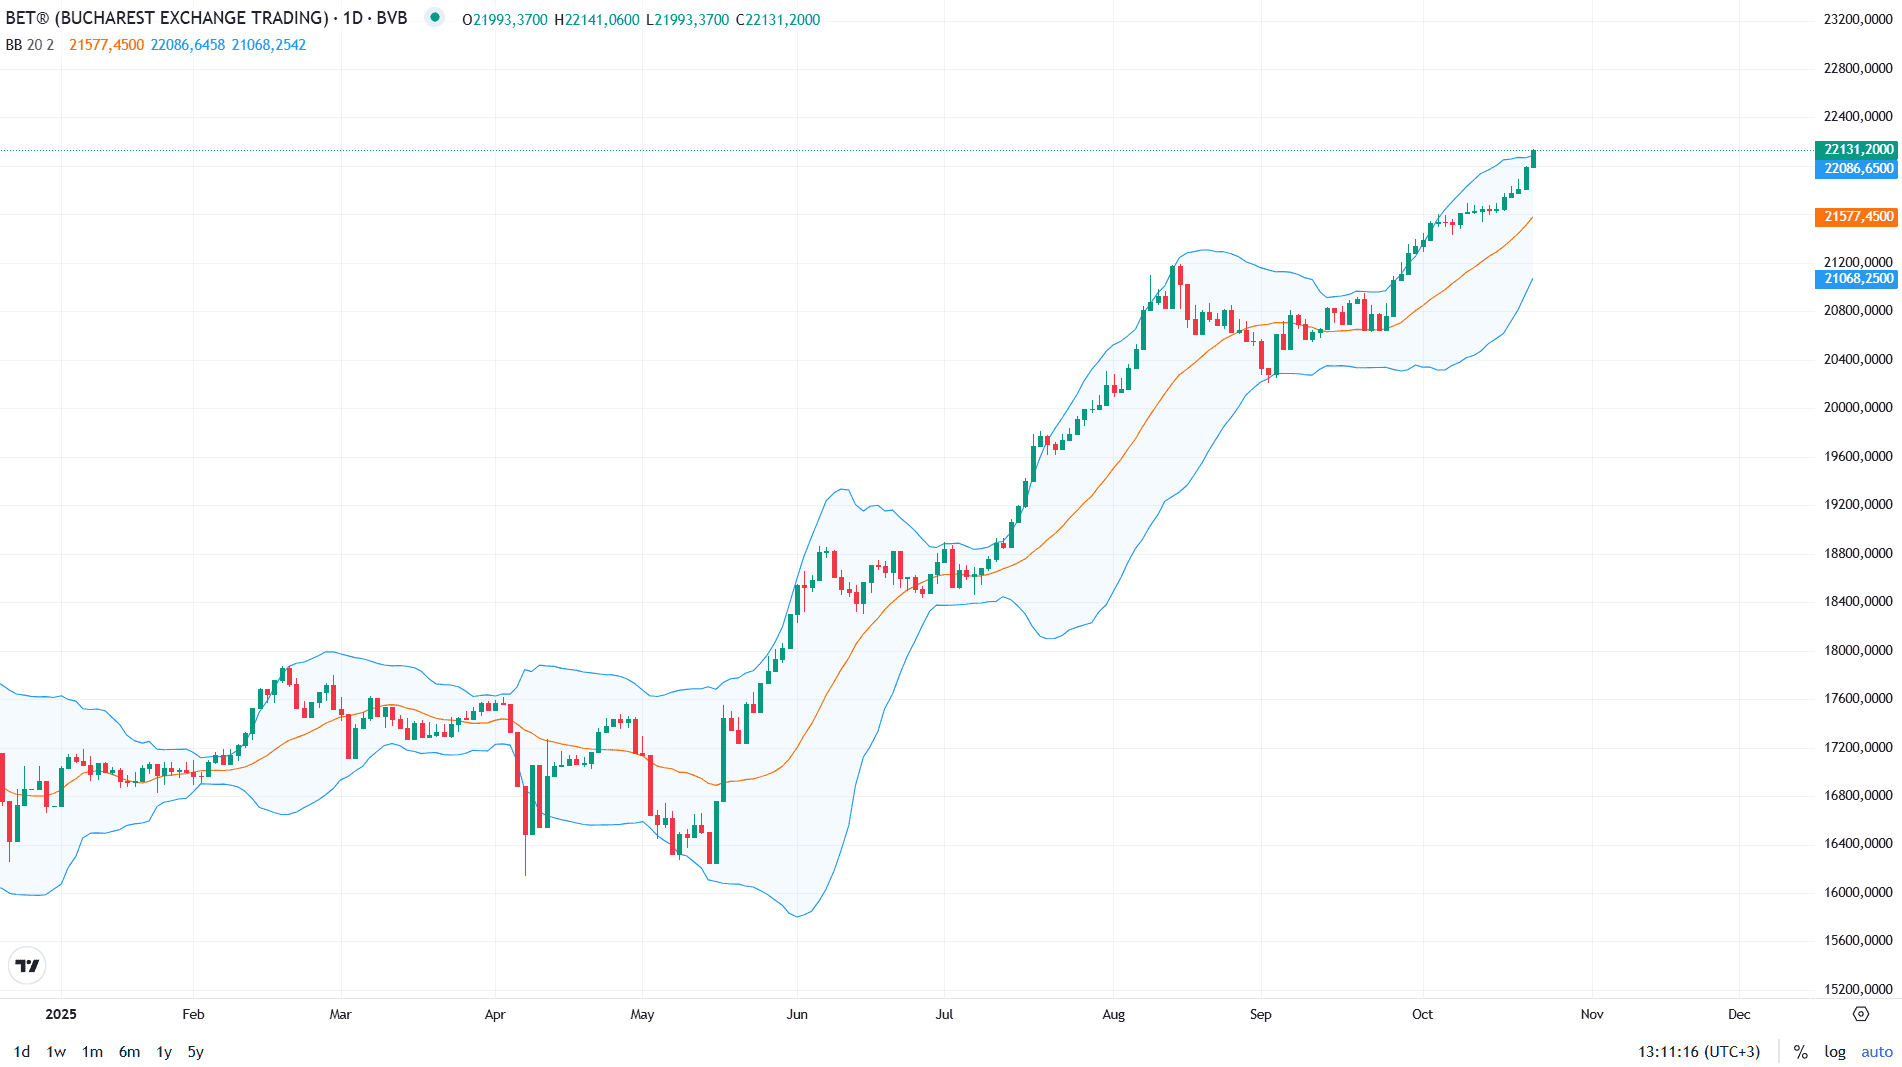Viewport: 1902px width, 1067px height.
Task: Click the high value H22141,0600
Action: coord(597,20)
